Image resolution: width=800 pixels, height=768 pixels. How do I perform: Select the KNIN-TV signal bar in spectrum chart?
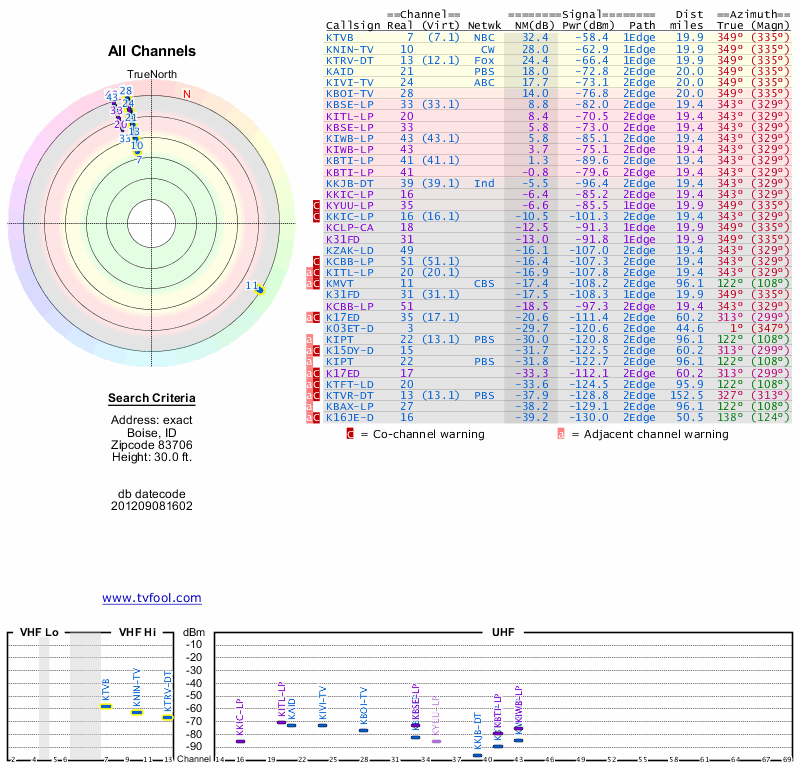[x=137, y=712]
